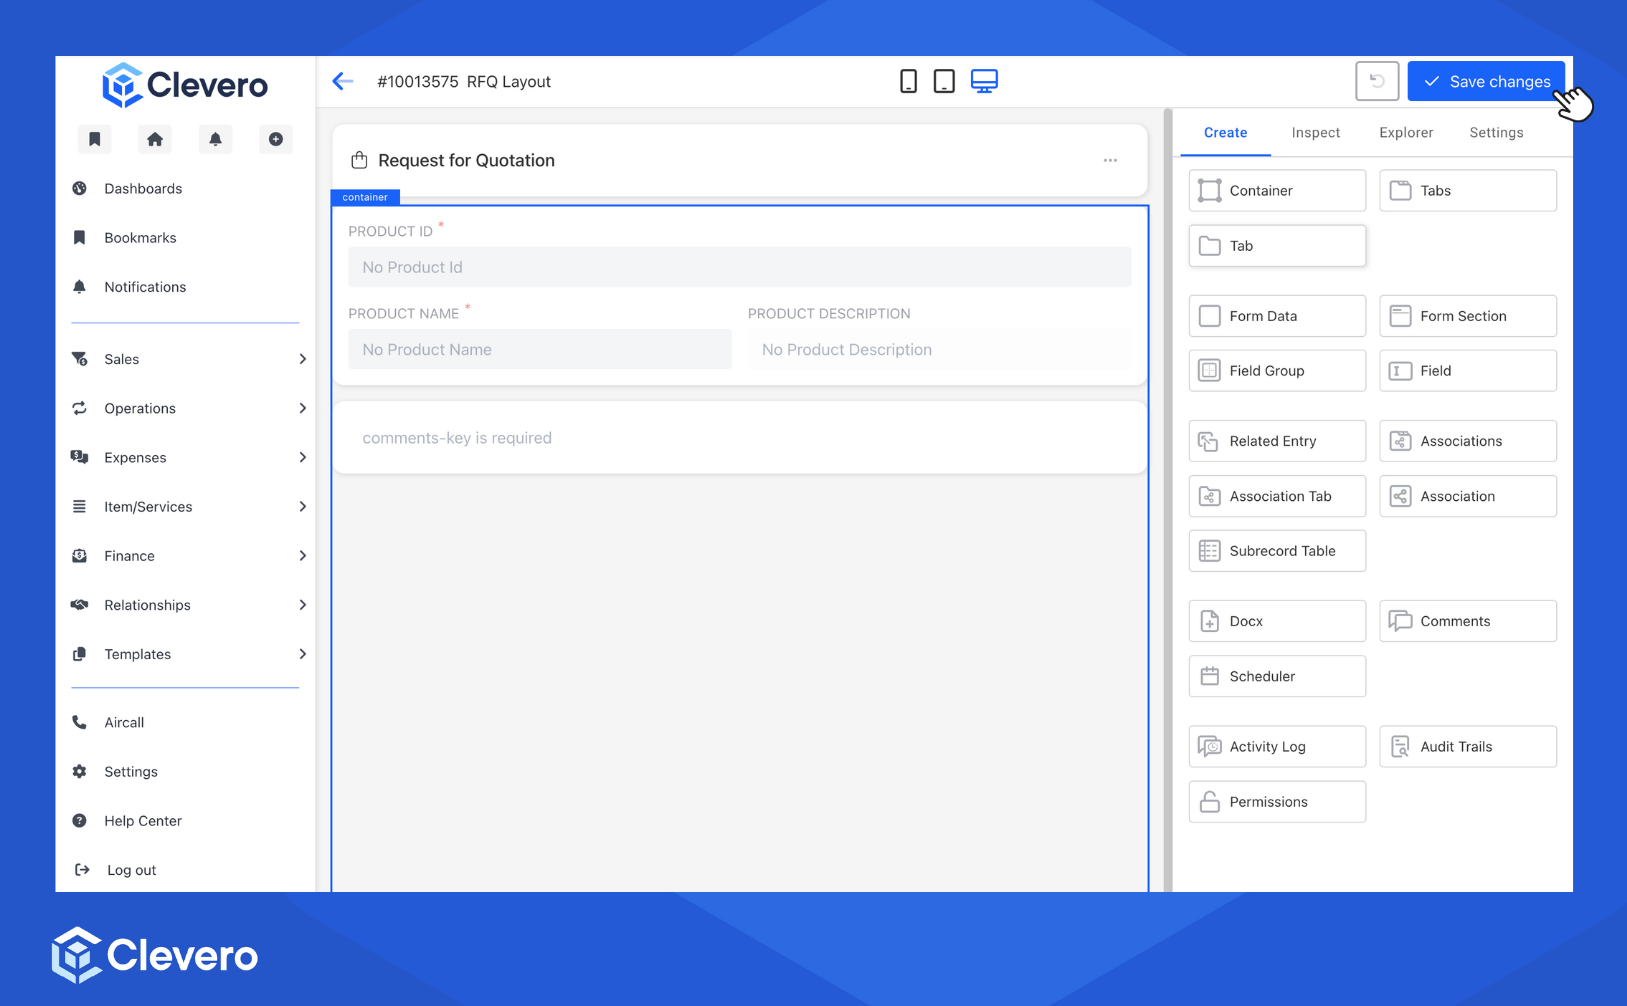The width and height of the screenshot is (1627, 1006).
Task: Switch to mobile phone preview
Action: pyautogui.click(x=908, y=81)
